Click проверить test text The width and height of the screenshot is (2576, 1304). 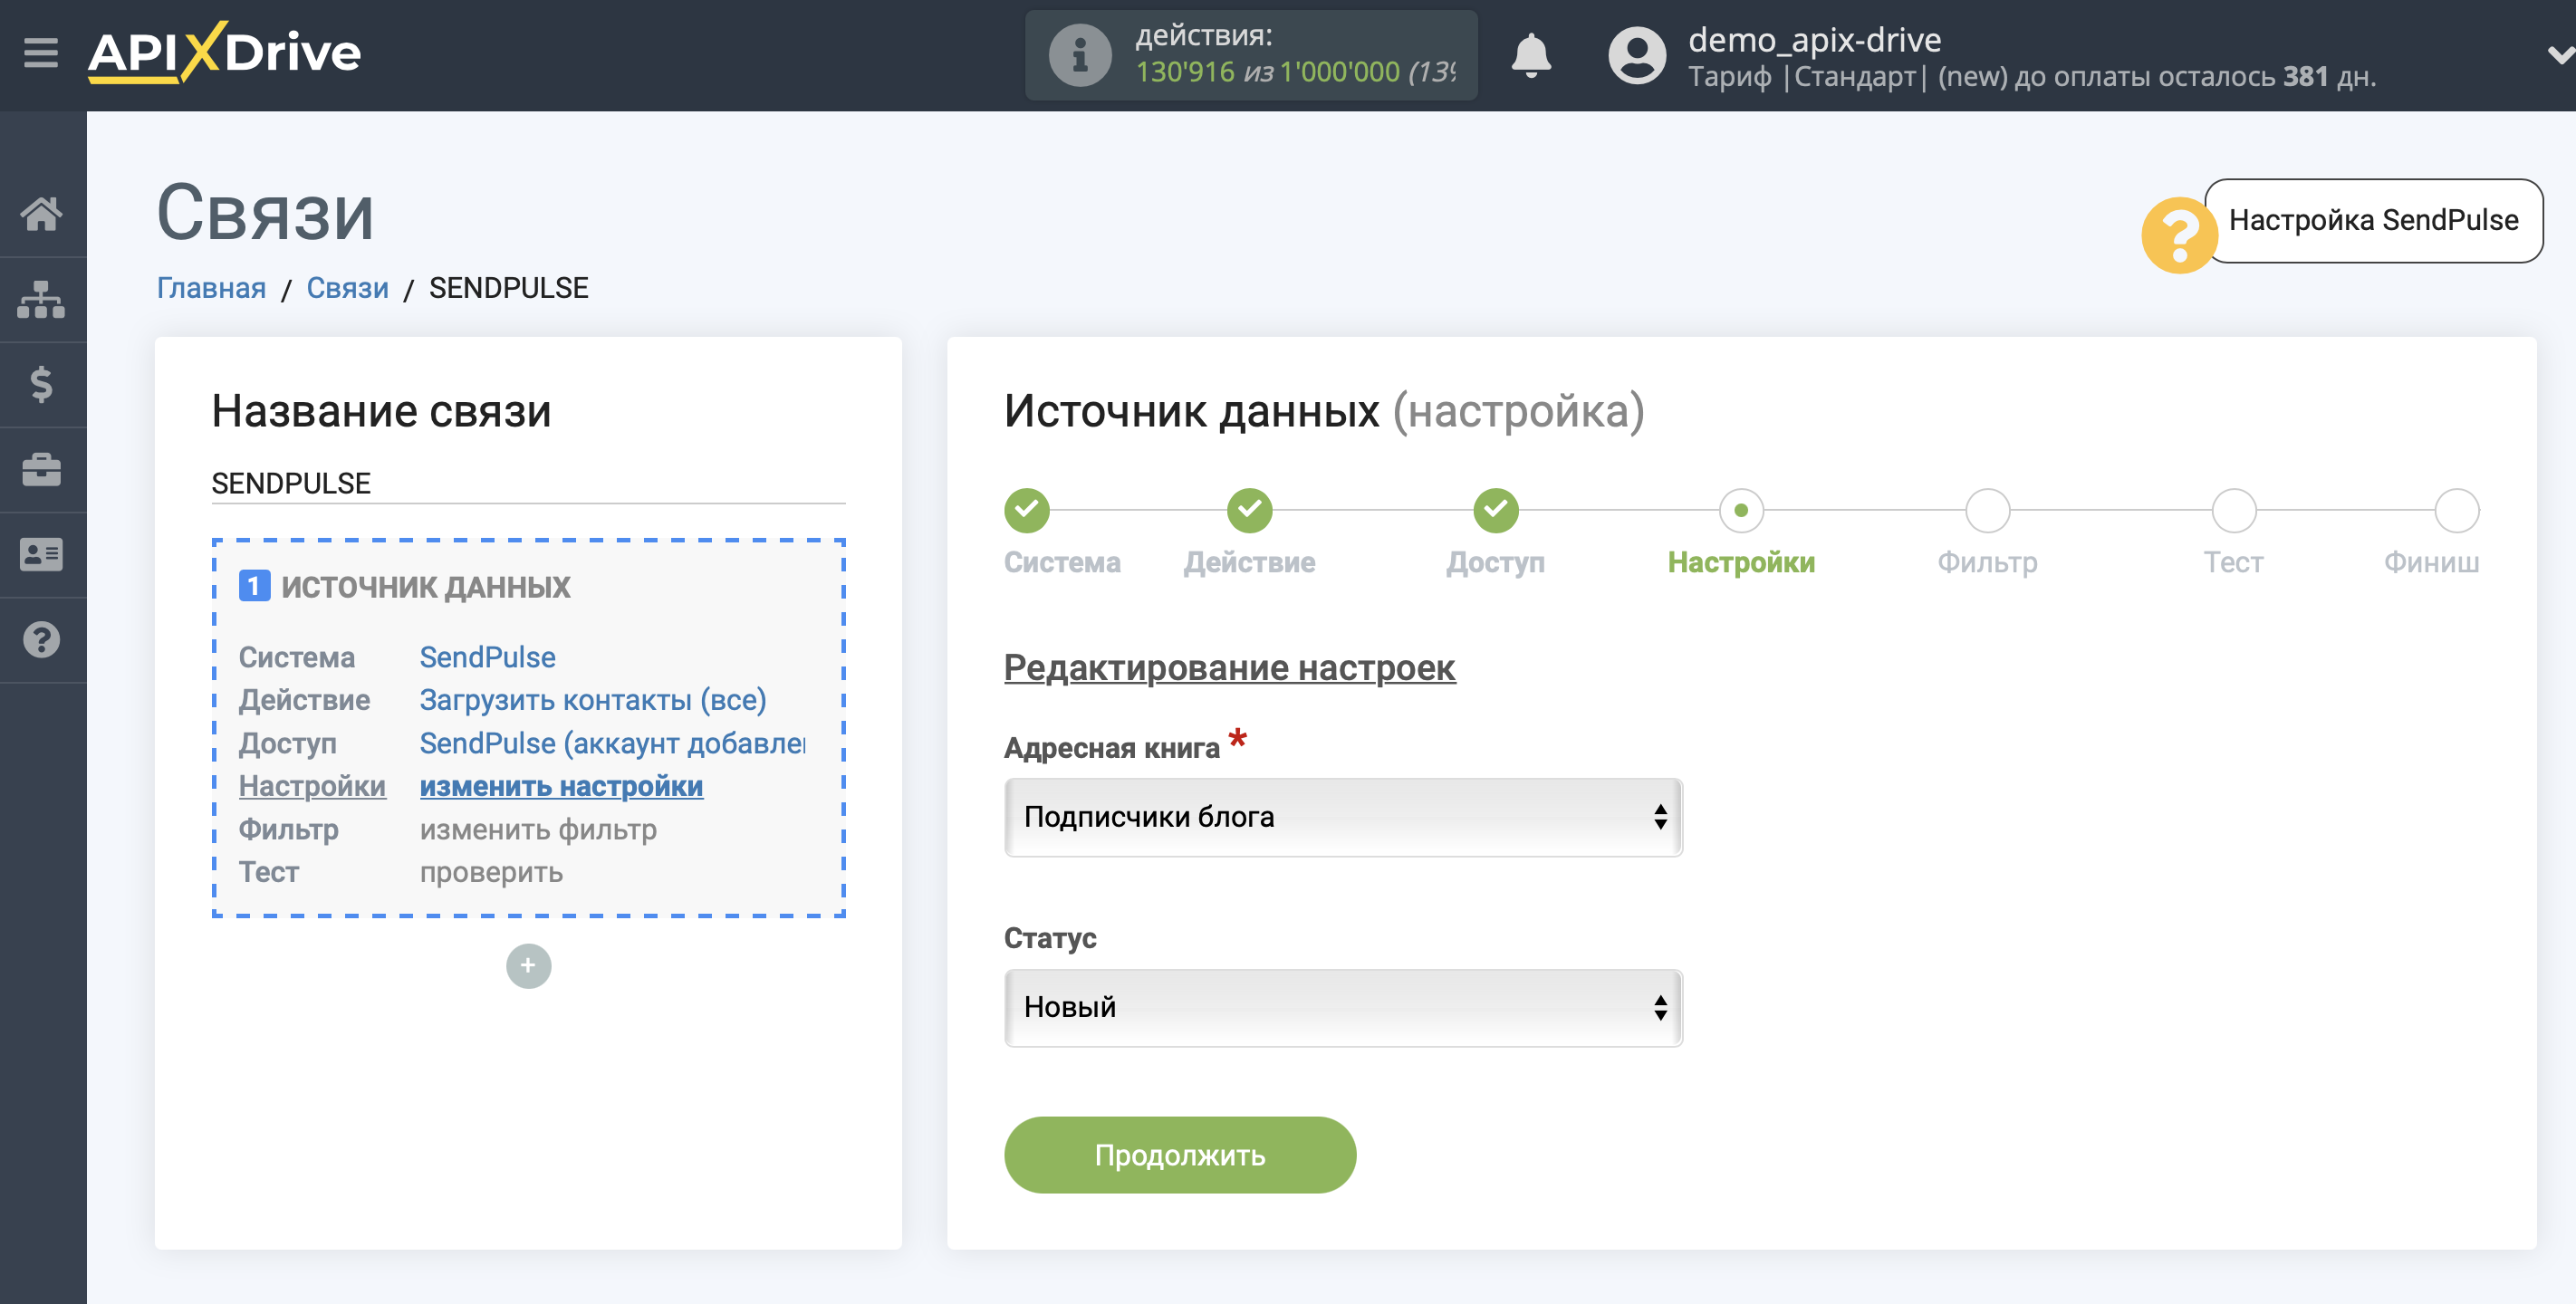click(x=491, y=872)
